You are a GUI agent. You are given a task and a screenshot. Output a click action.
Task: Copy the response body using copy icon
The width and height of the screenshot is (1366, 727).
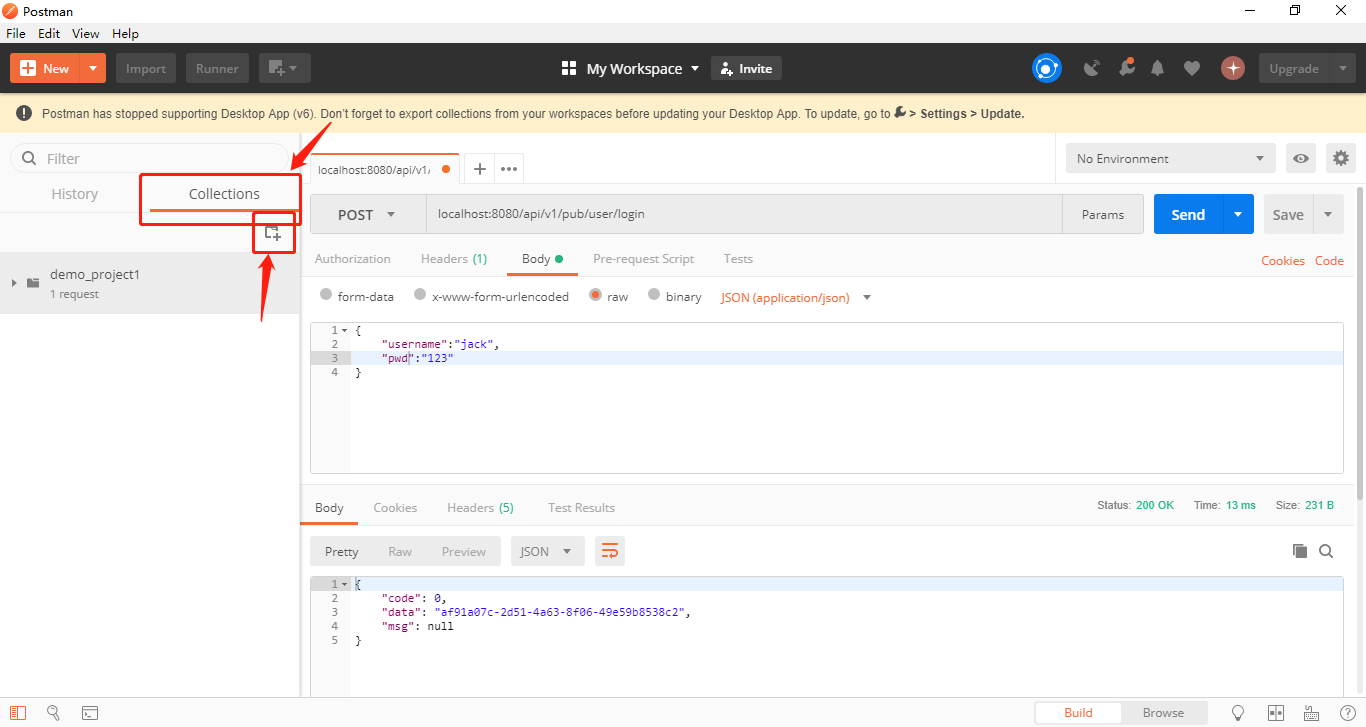(1300, 551)
